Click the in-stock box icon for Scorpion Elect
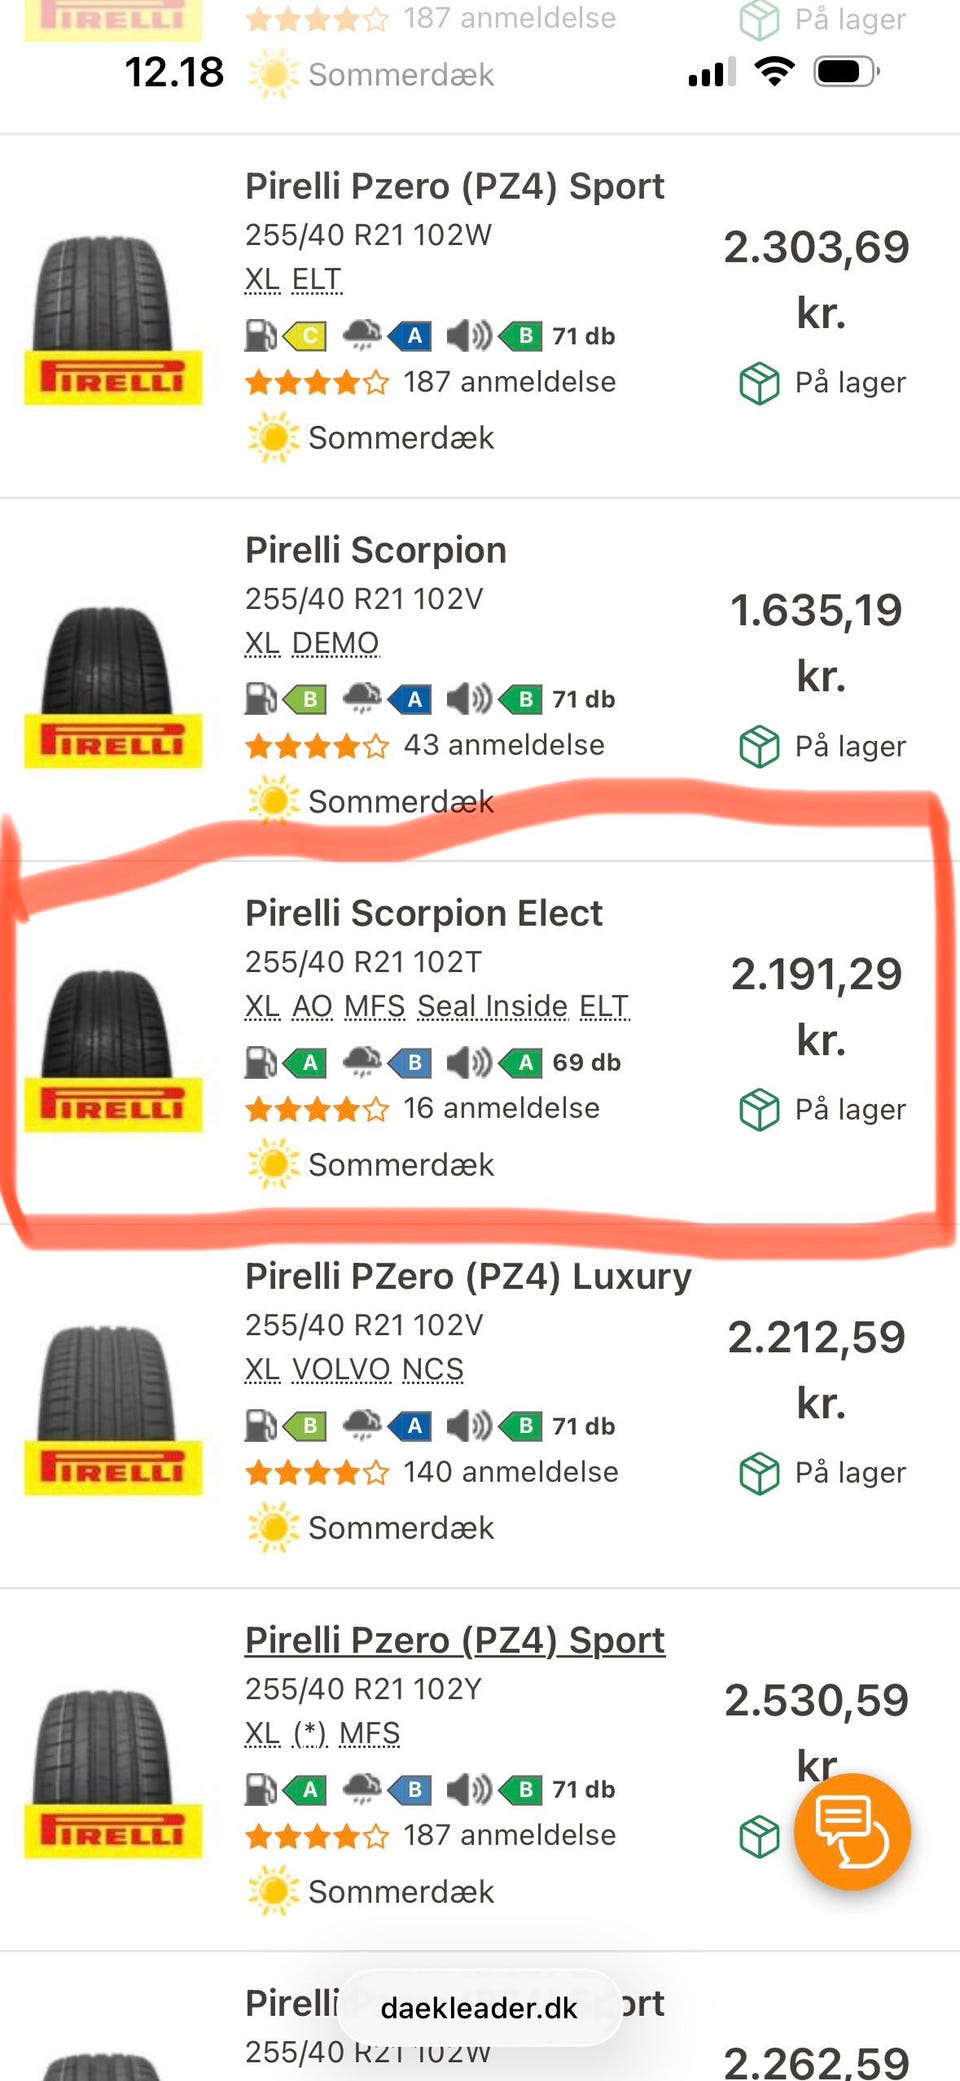The width and height of the screenshot is (960, 2081). (x=759, y=1109)
